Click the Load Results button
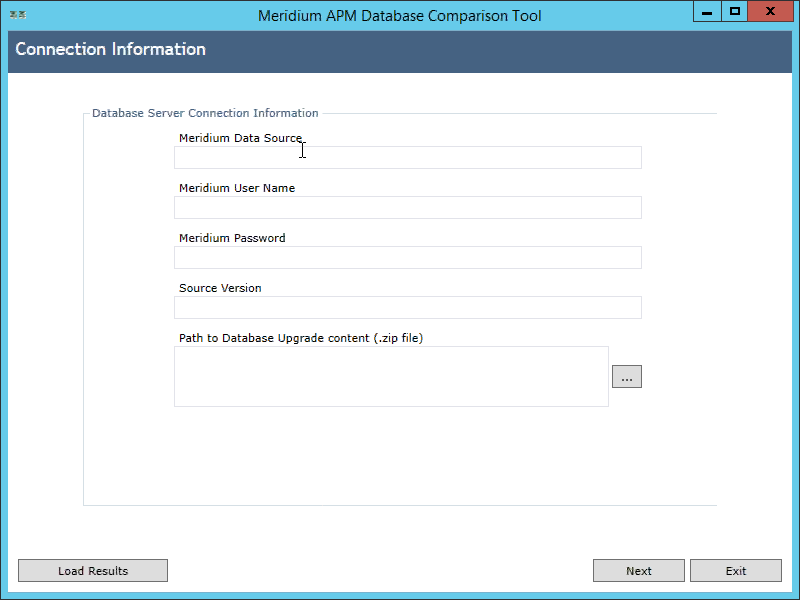Viewport: 800px width, 600px height. [x=93, y=570]
